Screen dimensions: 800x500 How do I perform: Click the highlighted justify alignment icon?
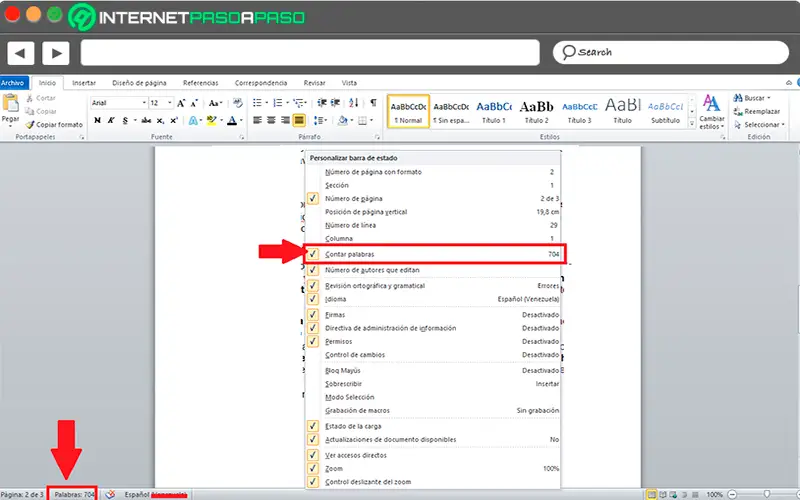click(x=299, y=120)
